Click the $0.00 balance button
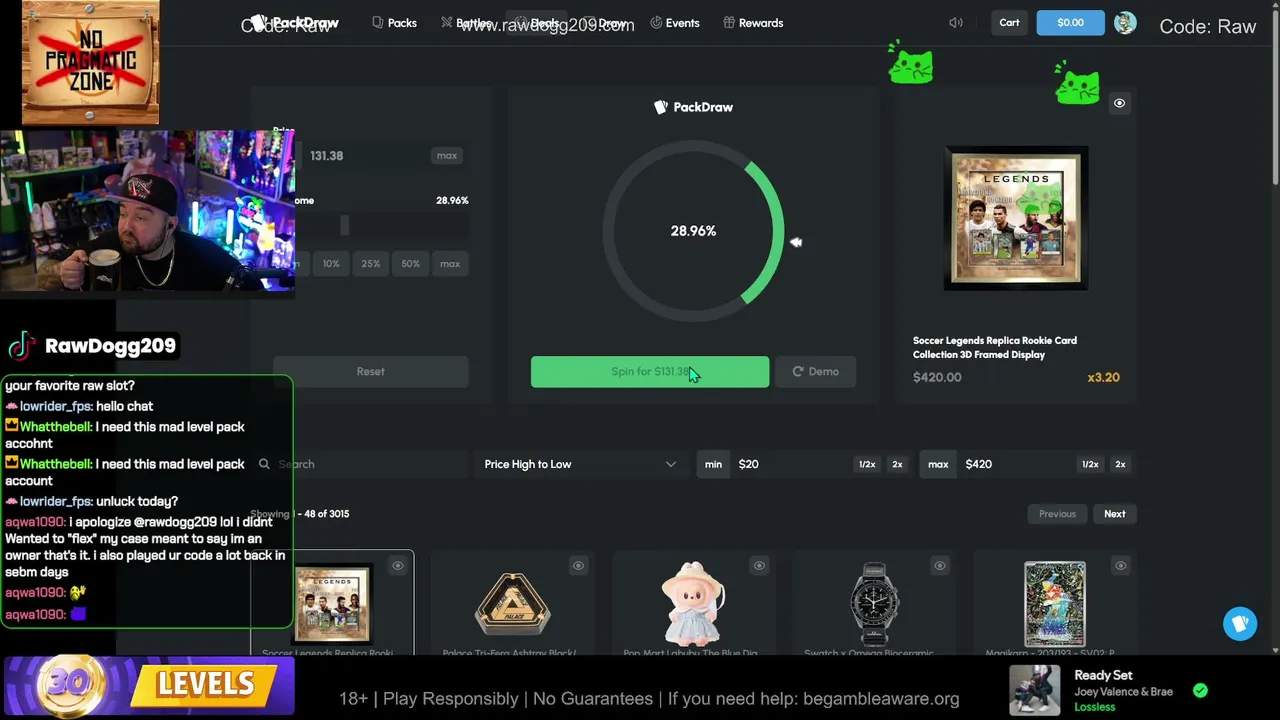Image resolution: width=1280 pixels, height=720 pixels. coord(1070,23)
